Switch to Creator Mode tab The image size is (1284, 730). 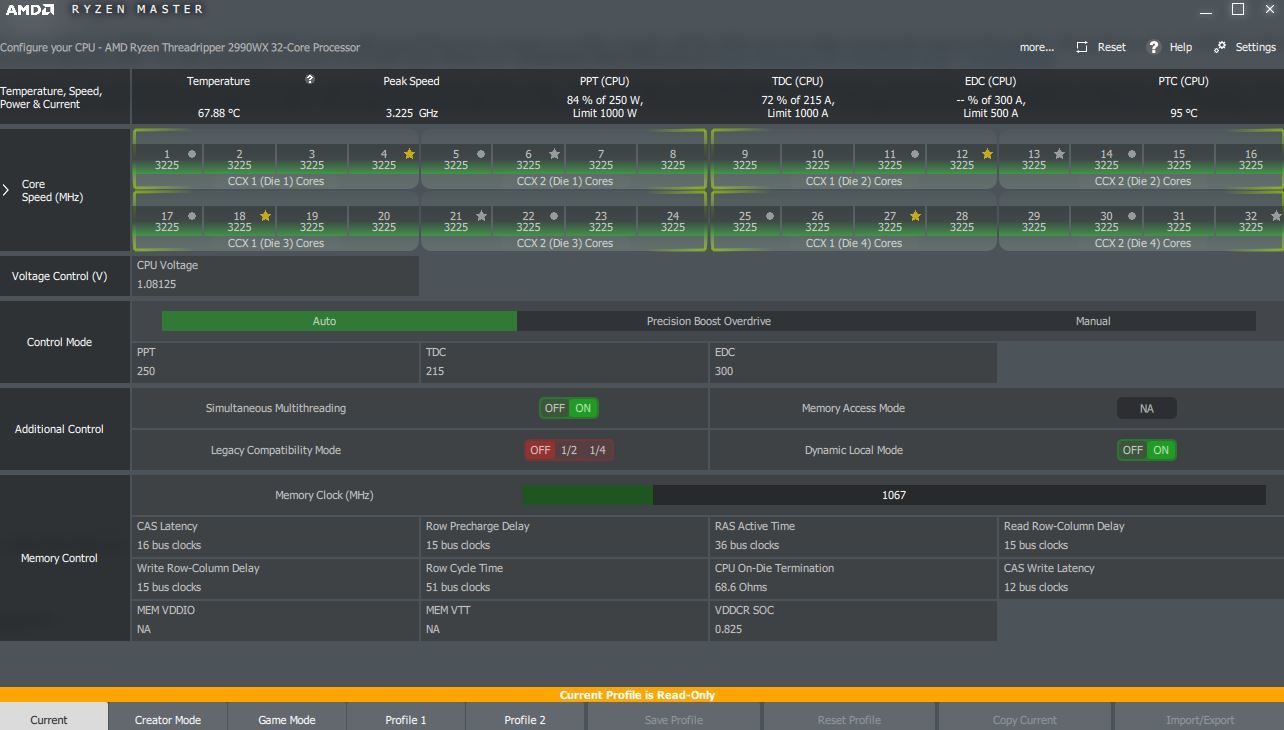tap(168, 719)
